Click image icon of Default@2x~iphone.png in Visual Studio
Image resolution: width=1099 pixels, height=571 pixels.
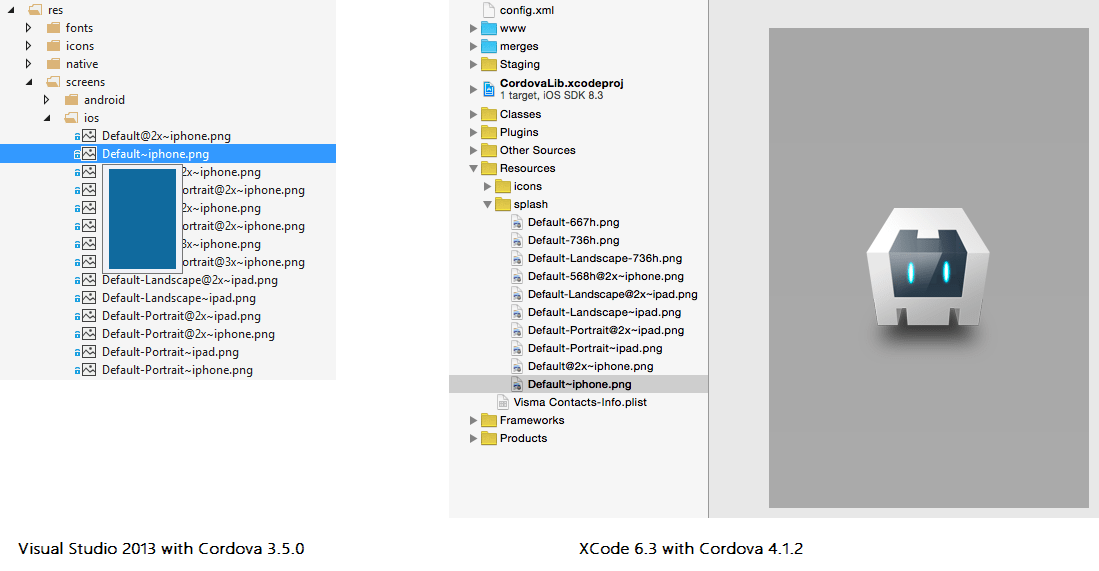pos(88,136)
